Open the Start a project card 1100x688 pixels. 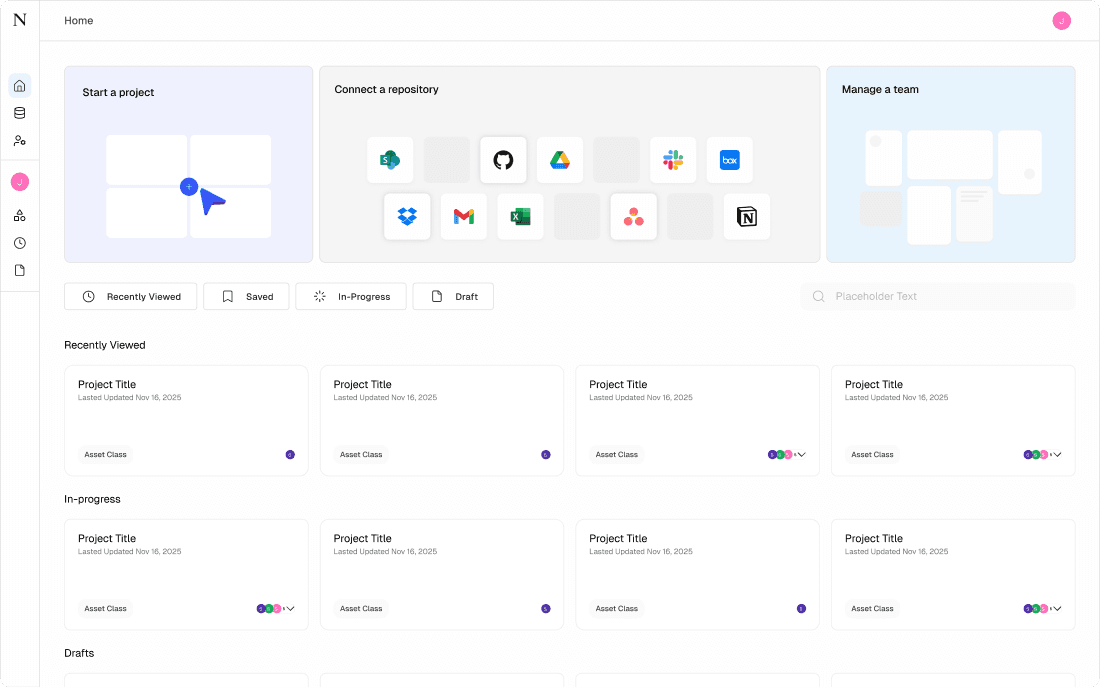coord(189,164)
